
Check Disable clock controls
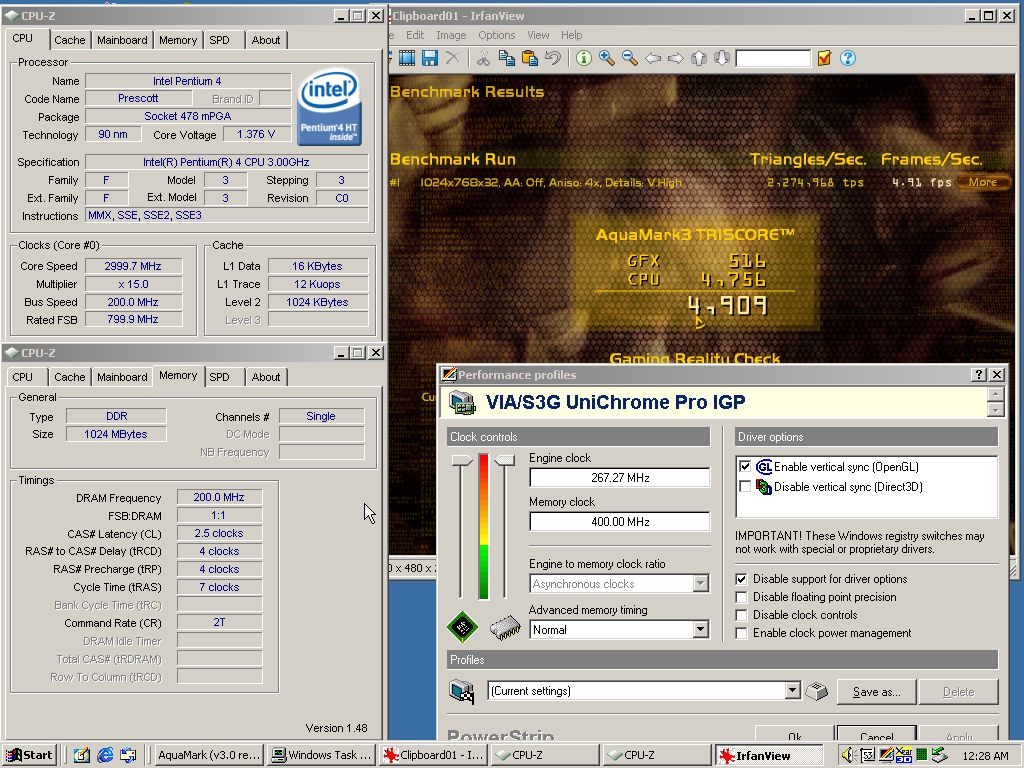coord(741,615)
